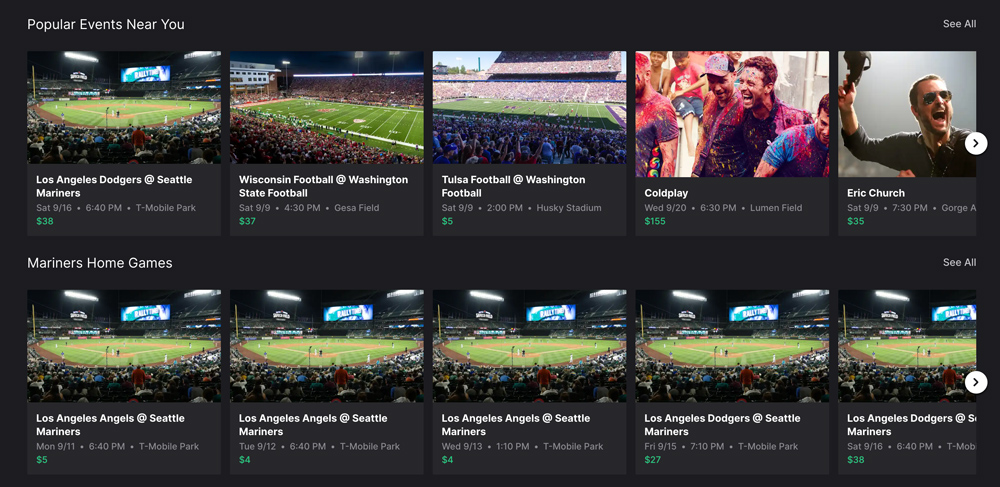Click the $5 Tulsa Football price
1000x487 pixels.
[x=447, y=221]
